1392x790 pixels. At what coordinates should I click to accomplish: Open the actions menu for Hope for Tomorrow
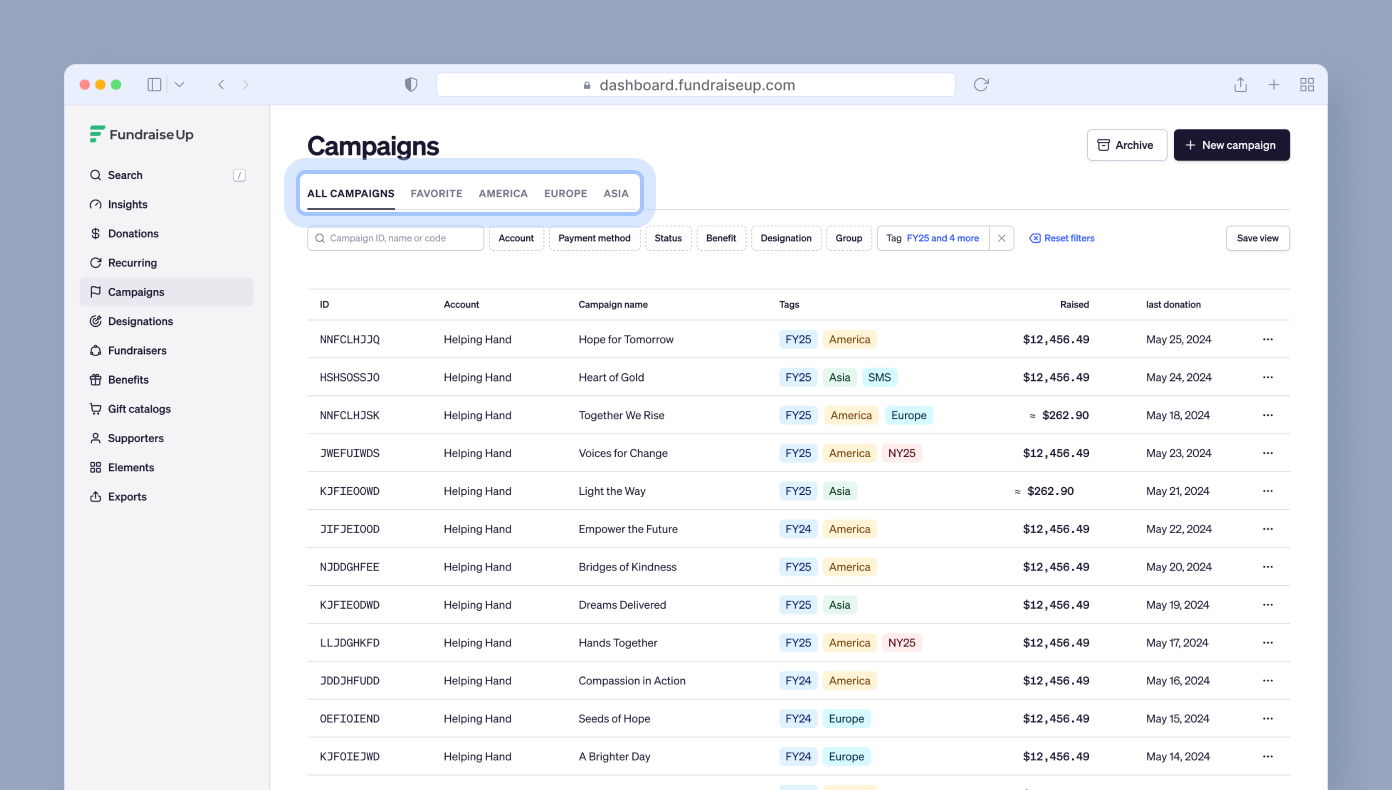click(1268, 339)
